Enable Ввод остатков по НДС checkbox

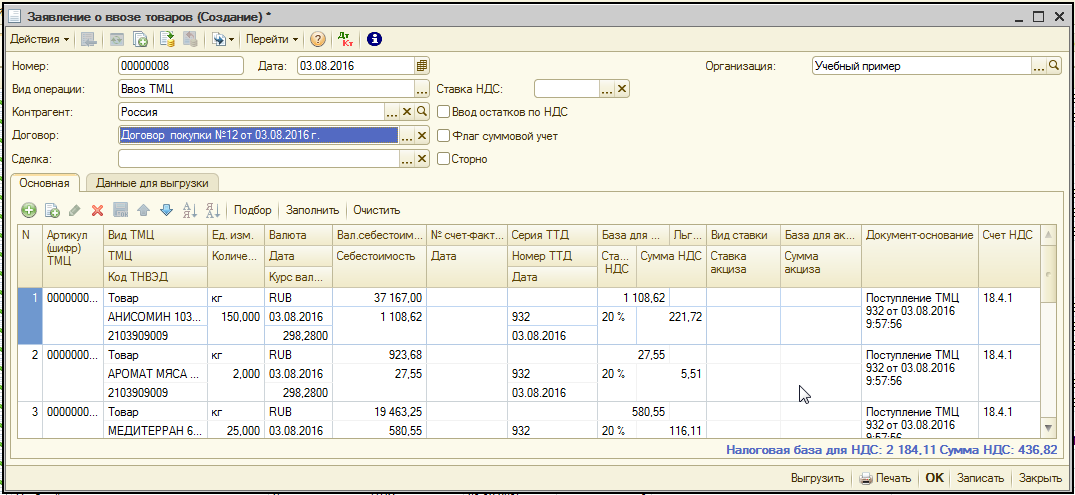tap(444, 112)
